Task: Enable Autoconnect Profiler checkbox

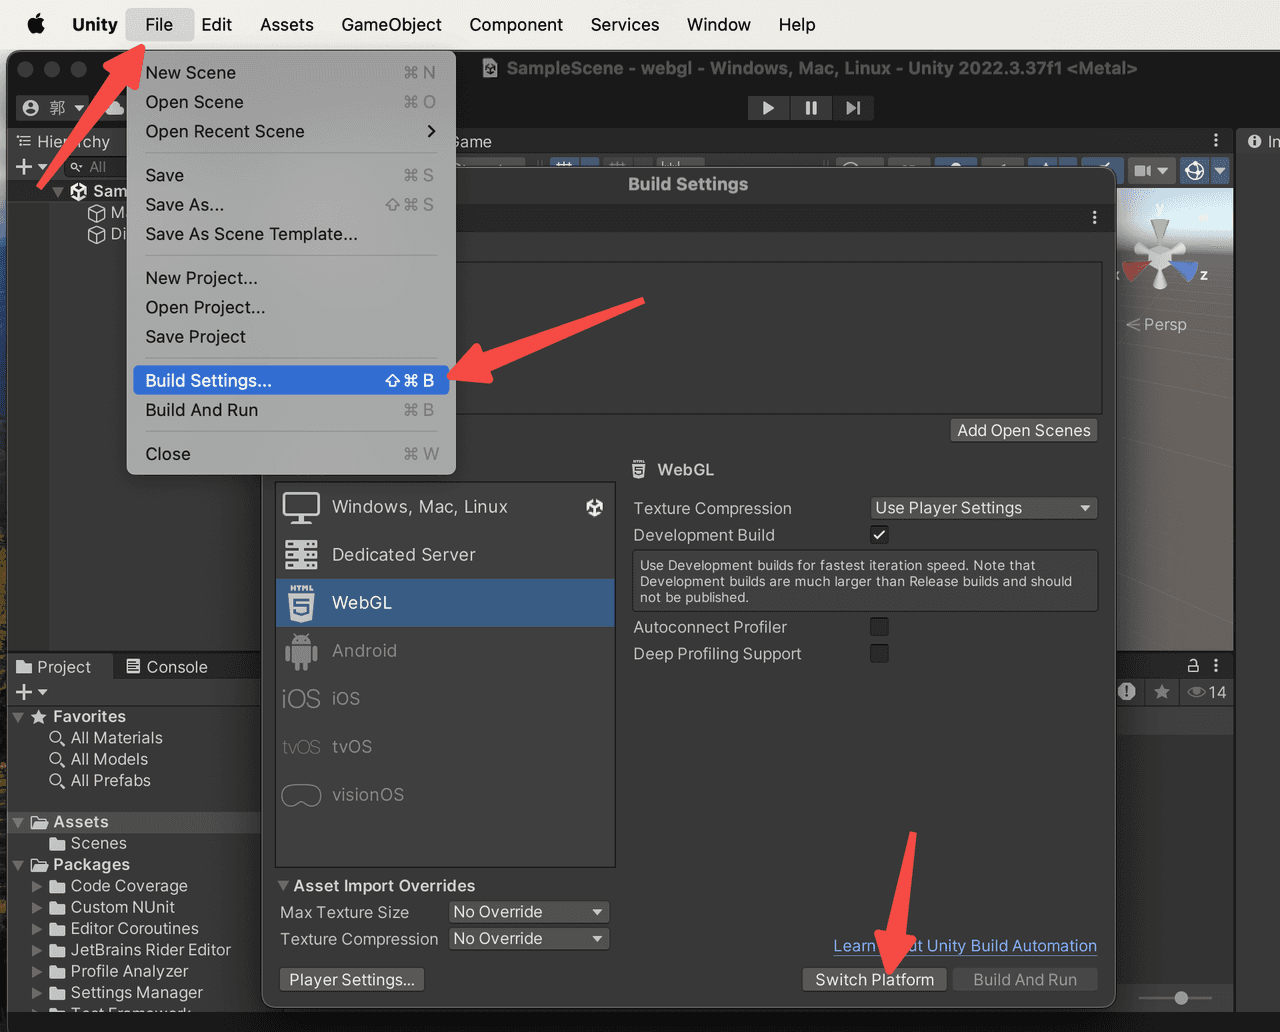Action: click(x=879, y=627)
